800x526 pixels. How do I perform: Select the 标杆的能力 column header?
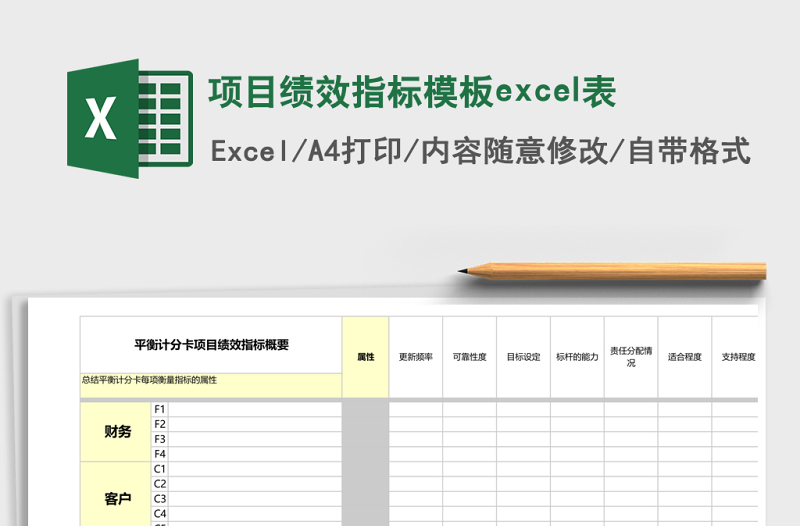coord(577,357)
